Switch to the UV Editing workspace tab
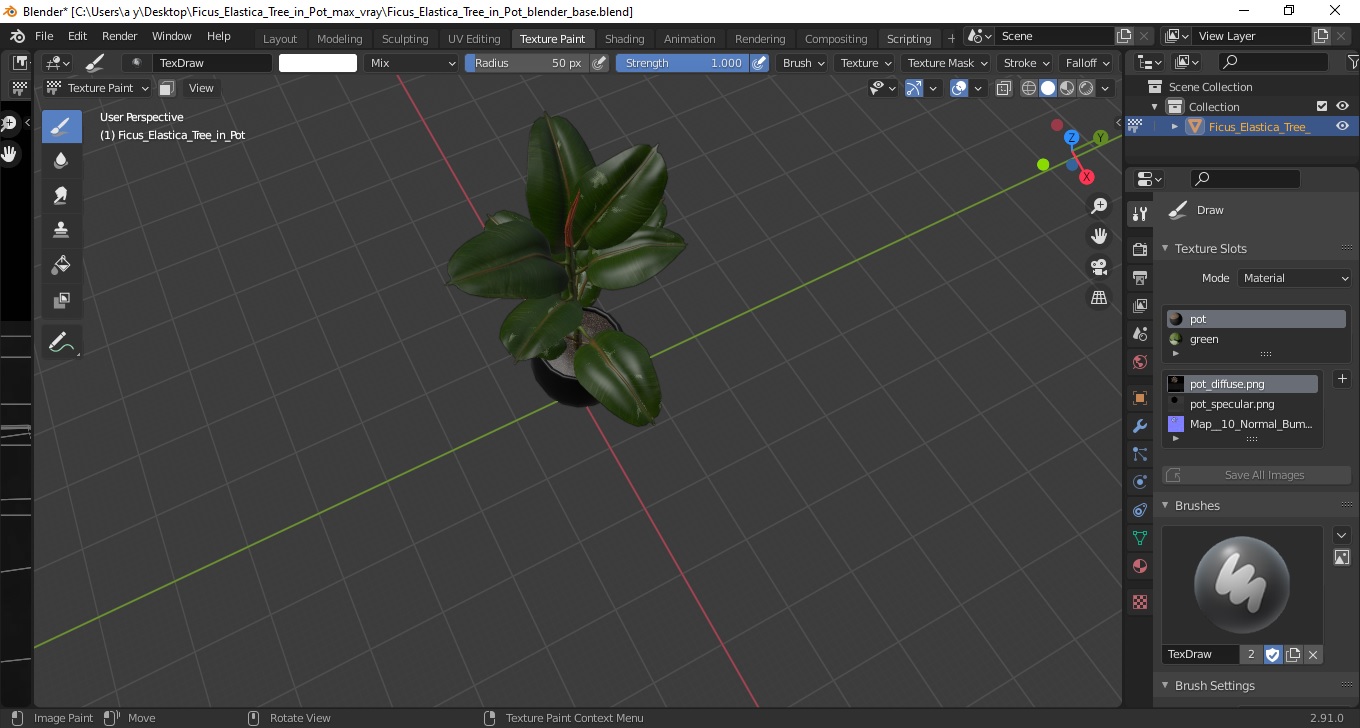This screenshot has height=728, width=1360. 474,39
